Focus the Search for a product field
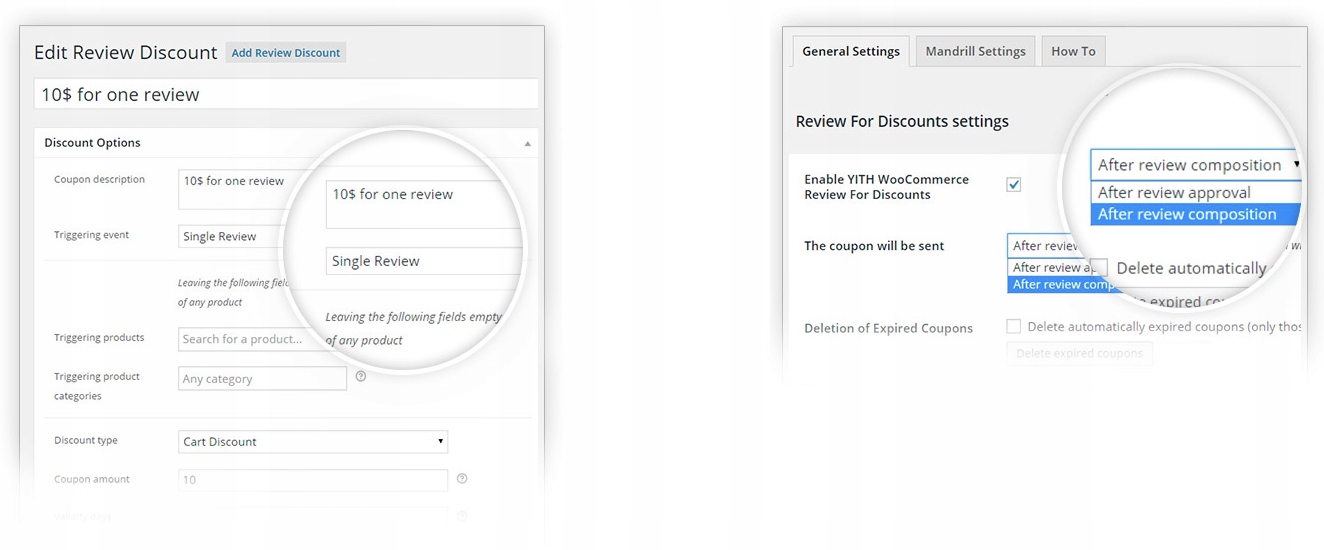This screenshot has width=1324, height=550. (x=250, y=339)
